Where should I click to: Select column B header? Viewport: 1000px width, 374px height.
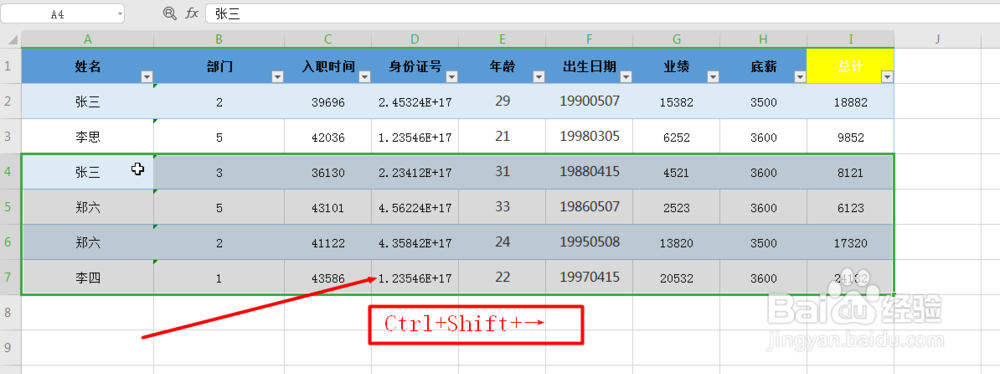pos(219,40)
